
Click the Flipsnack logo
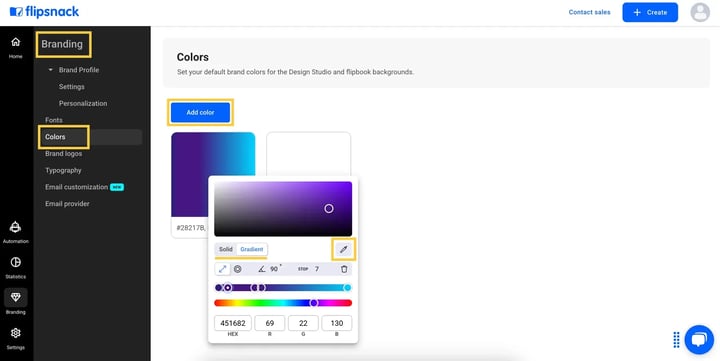pyautogui.click(x=45, y=12)
